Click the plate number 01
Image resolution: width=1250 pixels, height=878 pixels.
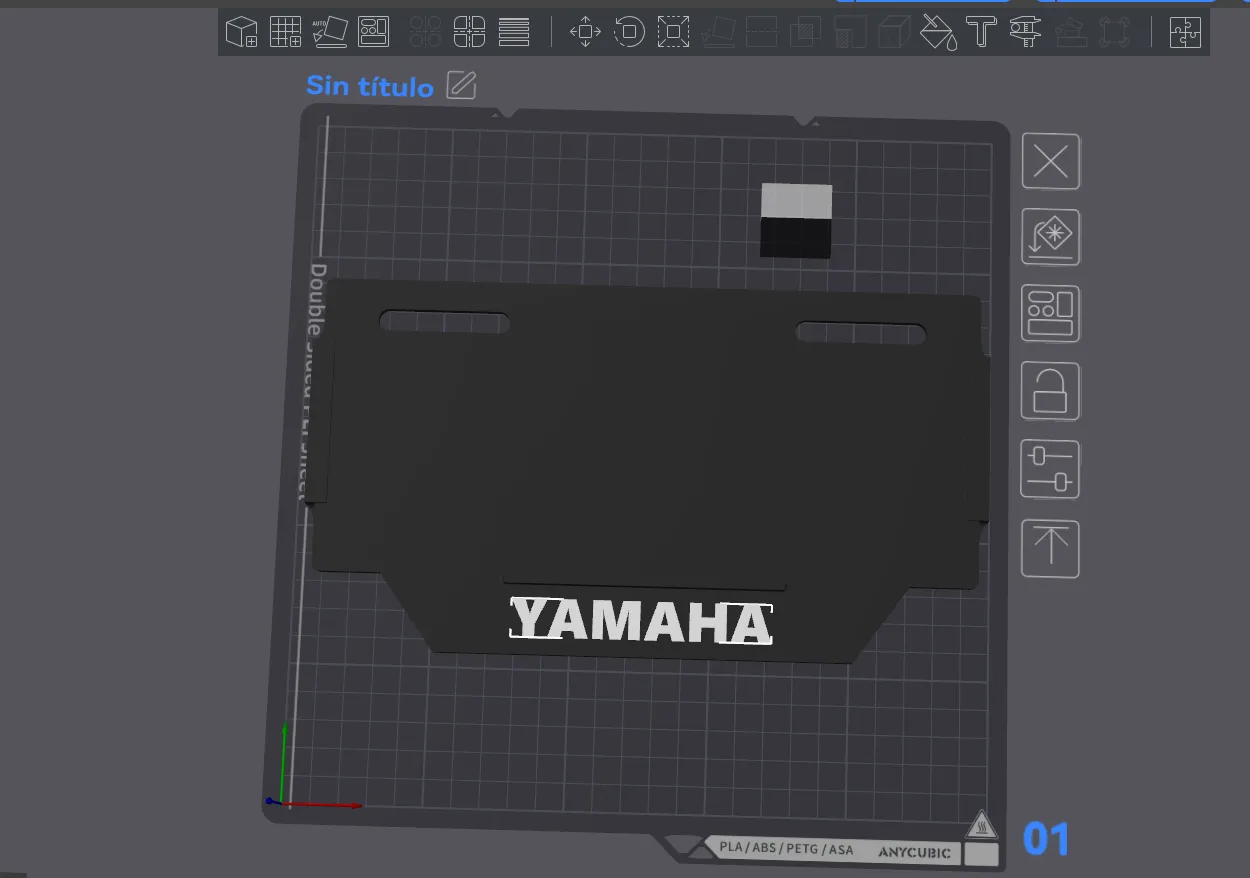tap(1046, 839)
